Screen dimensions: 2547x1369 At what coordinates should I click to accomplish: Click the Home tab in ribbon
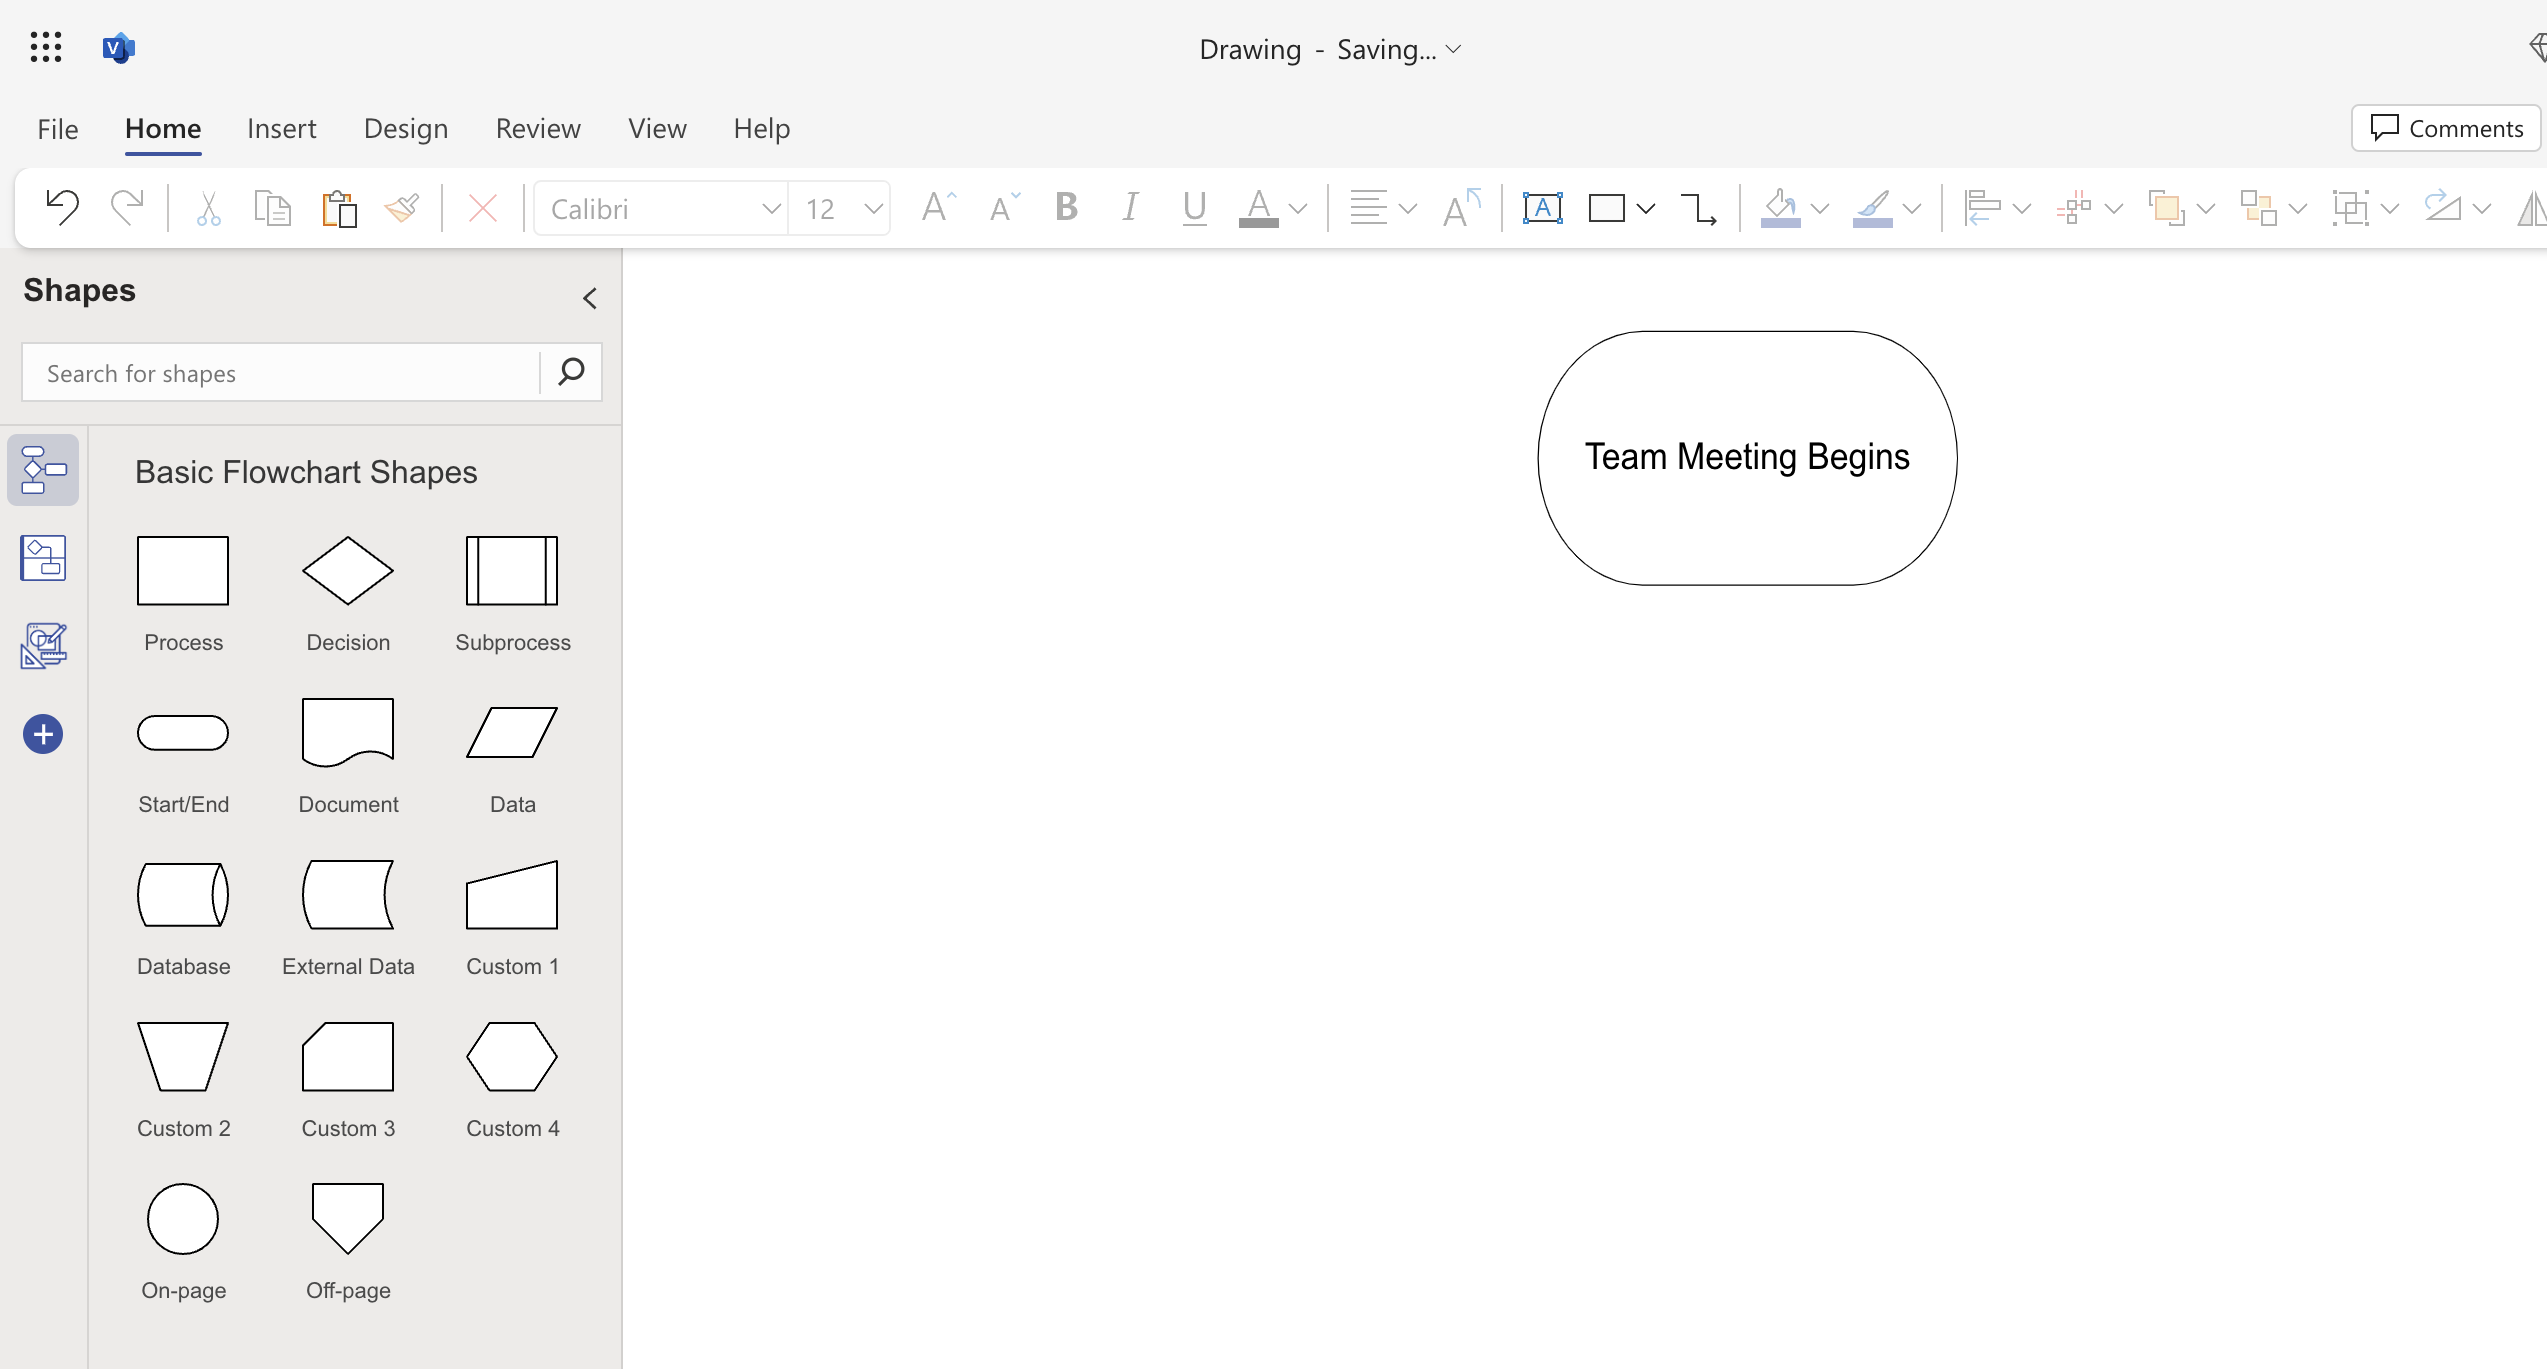(x=162, y=128)
